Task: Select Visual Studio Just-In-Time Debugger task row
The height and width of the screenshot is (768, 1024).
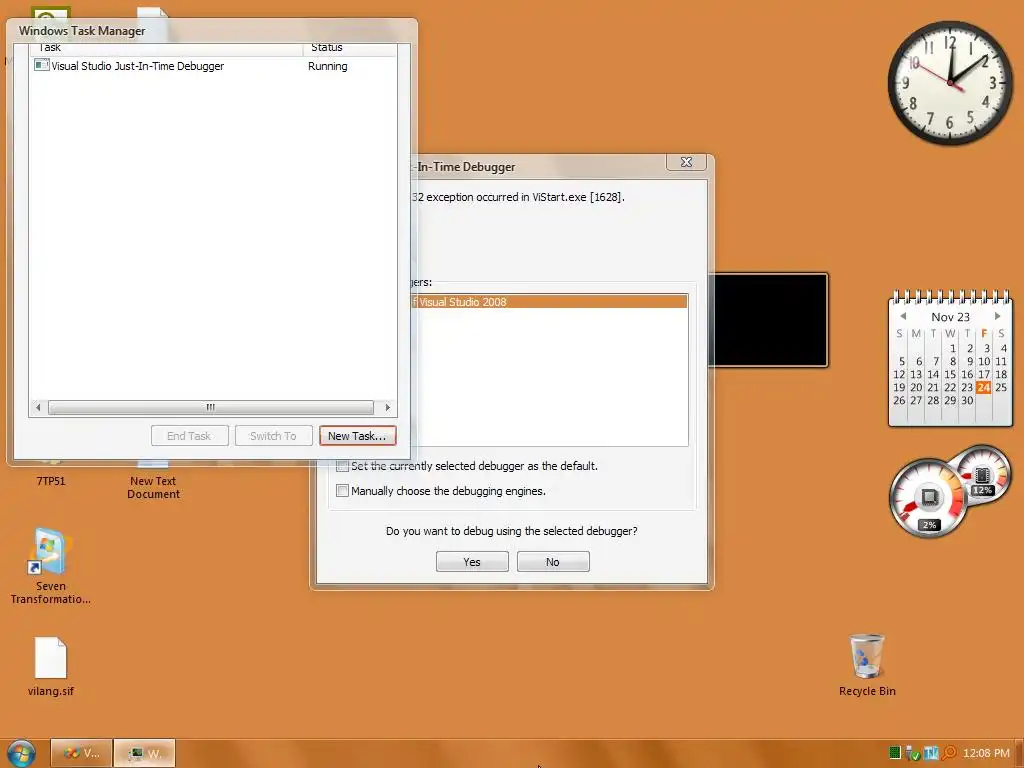Action: pyautogui.click(x=213, y=66)
